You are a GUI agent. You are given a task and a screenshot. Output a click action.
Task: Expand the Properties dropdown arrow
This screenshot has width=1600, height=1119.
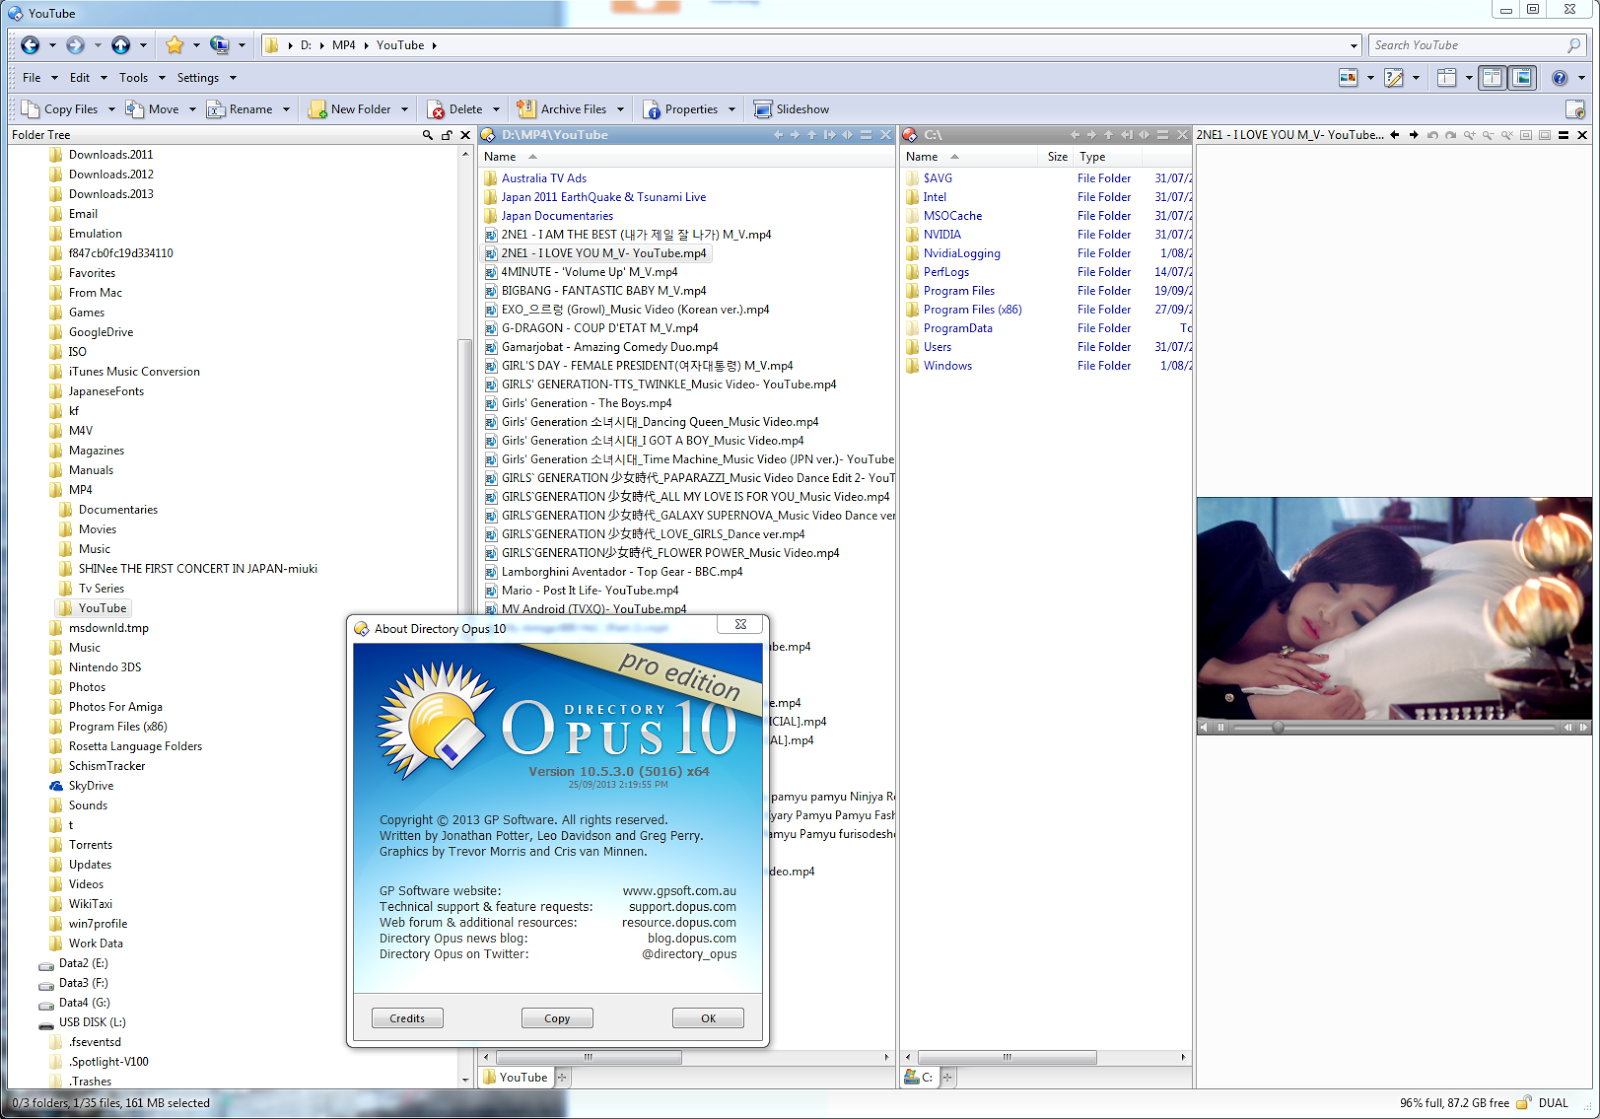(x=732, y=109)
